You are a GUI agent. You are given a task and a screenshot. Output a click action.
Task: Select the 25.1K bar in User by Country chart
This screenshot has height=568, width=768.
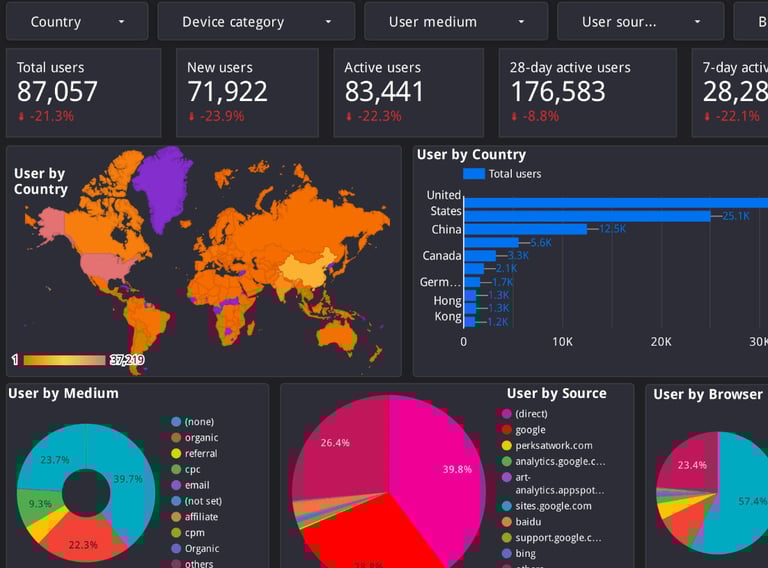tap(587, 216)
